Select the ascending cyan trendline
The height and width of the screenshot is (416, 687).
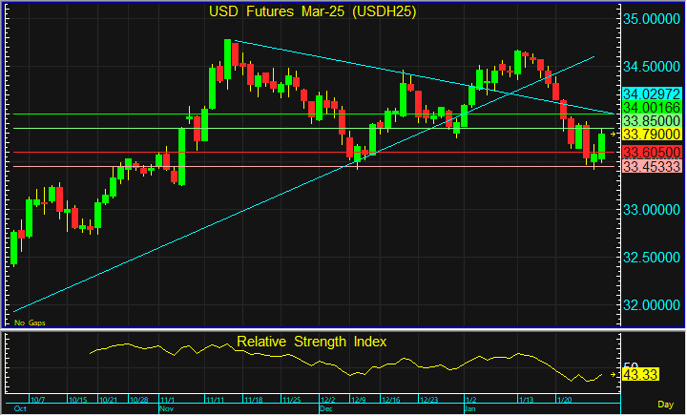pos(200,222)
